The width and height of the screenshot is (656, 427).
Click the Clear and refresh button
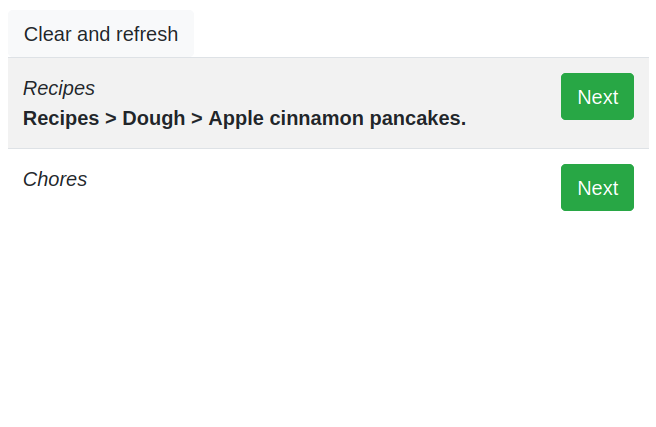point(101,34)
